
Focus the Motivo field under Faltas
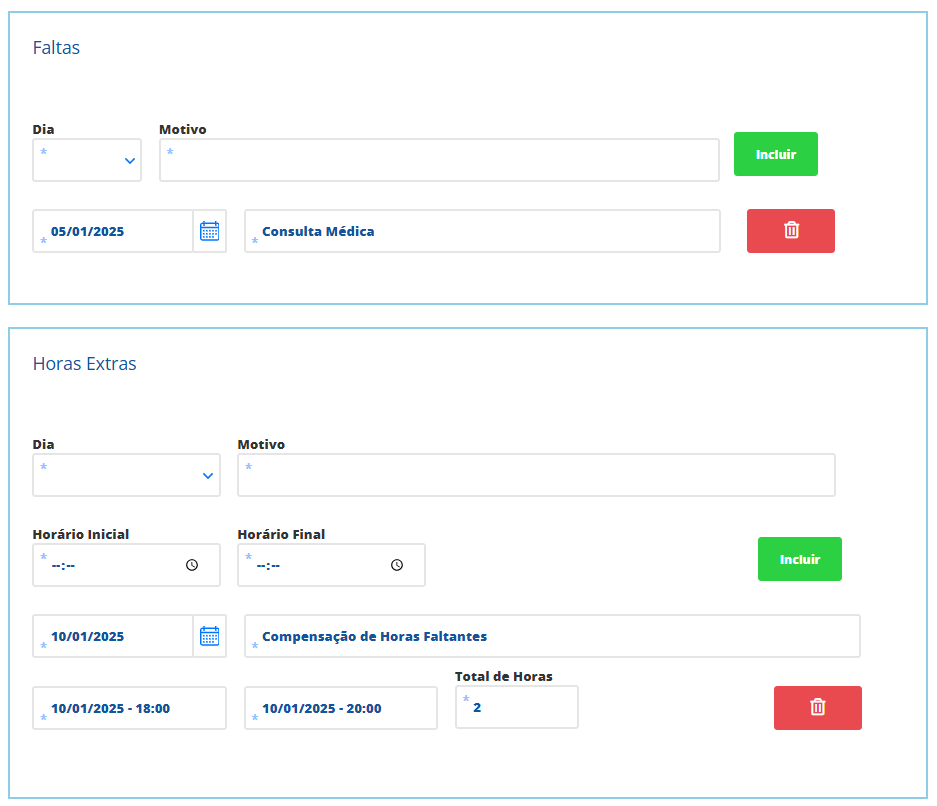coord(438,160)
